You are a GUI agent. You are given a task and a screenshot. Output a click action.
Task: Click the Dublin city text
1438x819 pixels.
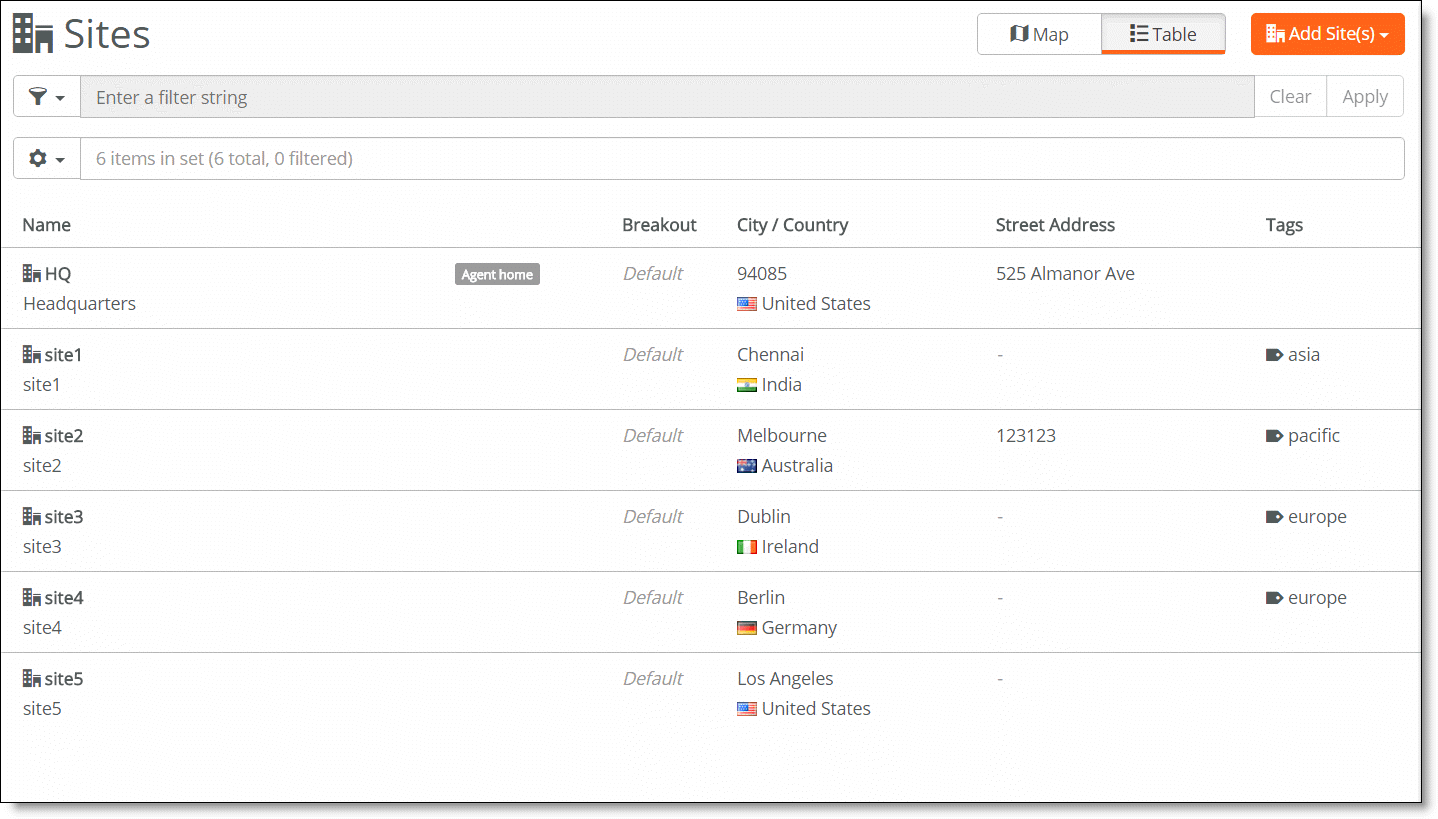[764, 517]
